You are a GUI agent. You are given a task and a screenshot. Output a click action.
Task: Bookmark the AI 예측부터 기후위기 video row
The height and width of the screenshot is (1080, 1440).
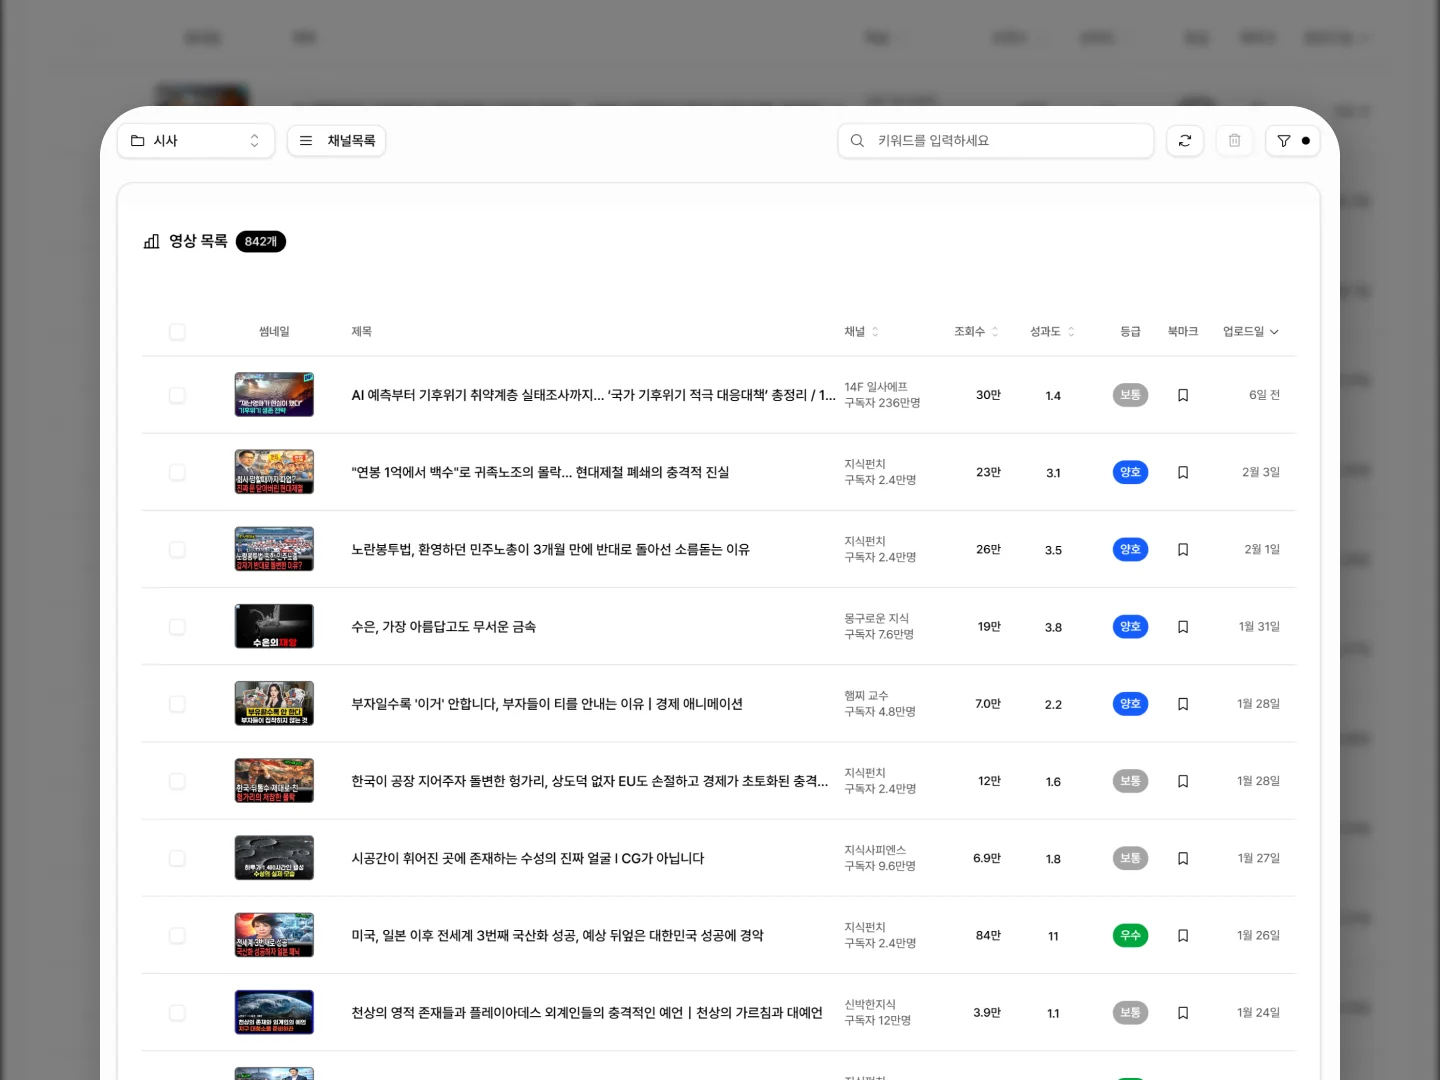1183,395
